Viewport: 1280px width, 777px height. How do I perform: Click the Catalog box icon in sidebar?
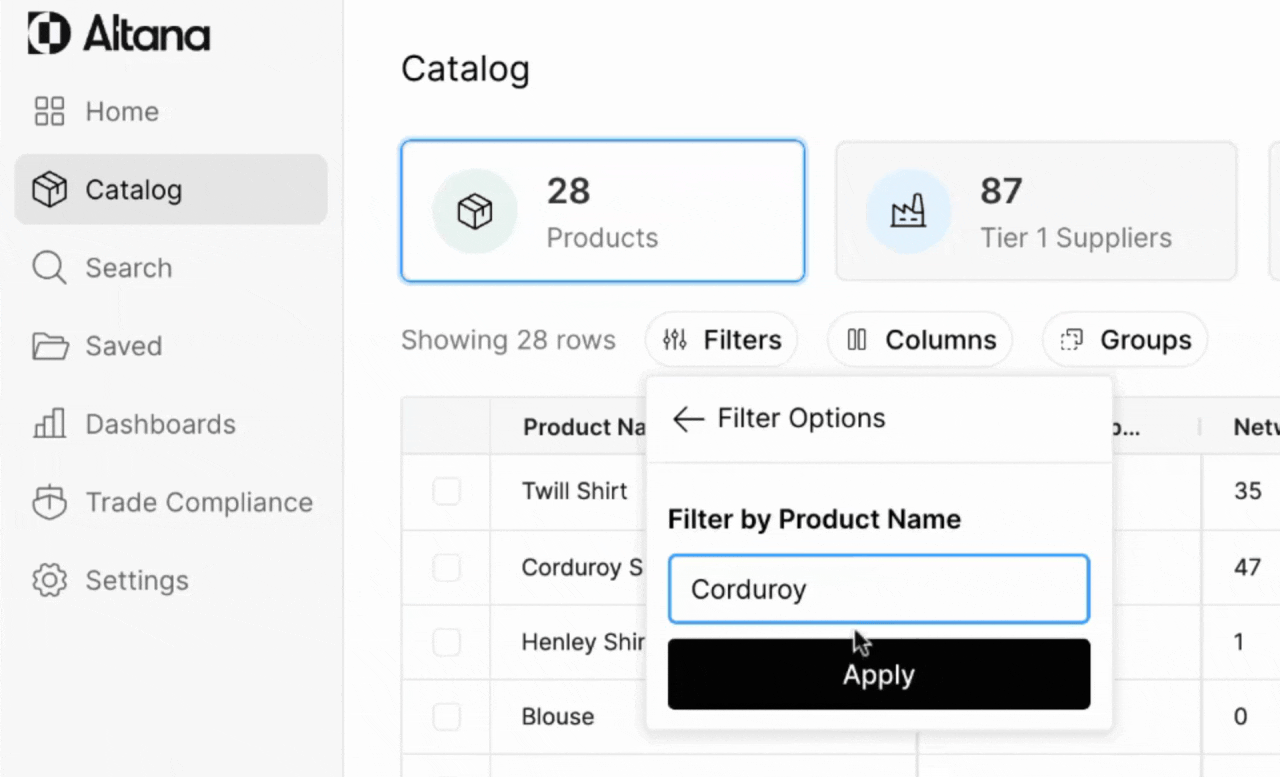(49, 189)
